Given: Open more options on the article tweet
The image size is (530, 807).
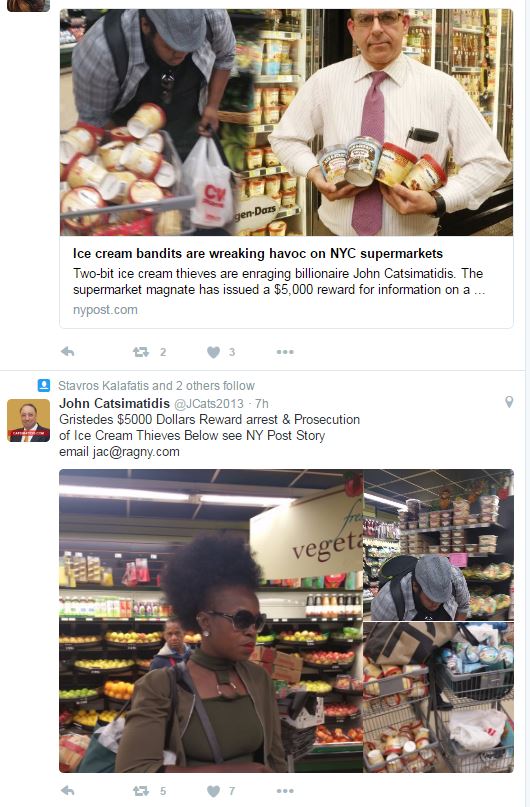Looking at the screenshot, I should coord(285,352).
